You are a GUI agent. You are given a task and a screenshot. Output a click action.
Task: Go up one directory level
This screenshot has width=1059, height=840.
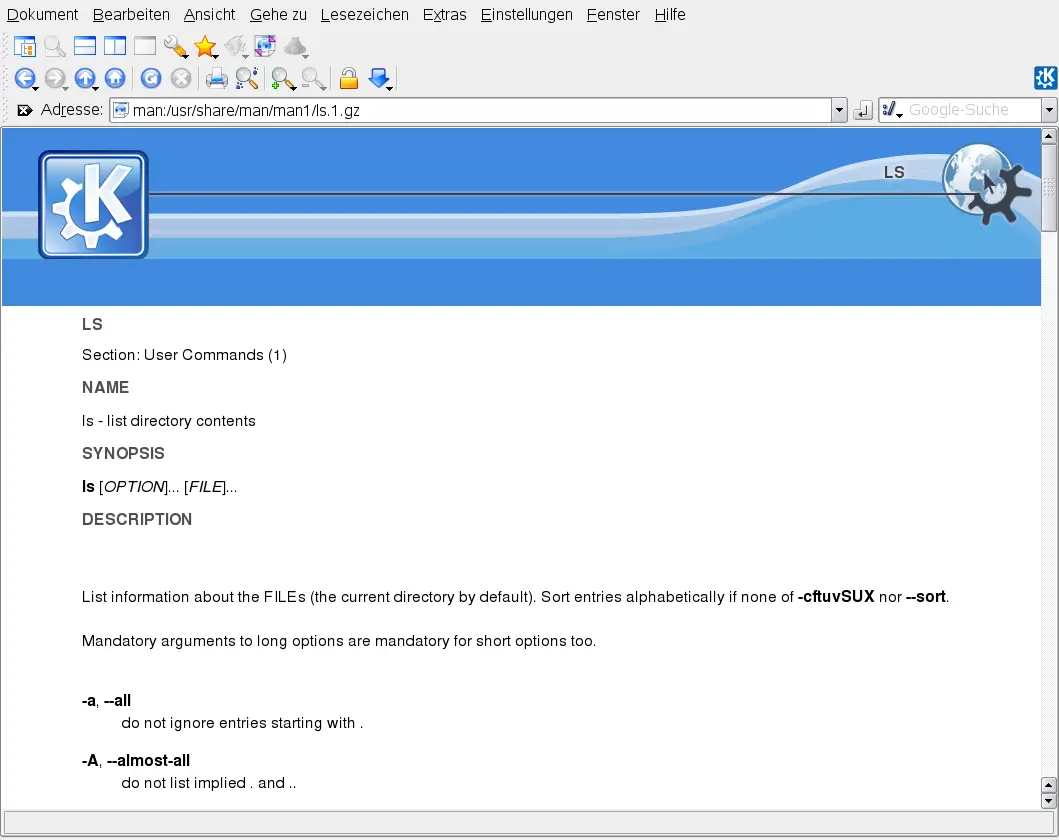coord(86,78)
